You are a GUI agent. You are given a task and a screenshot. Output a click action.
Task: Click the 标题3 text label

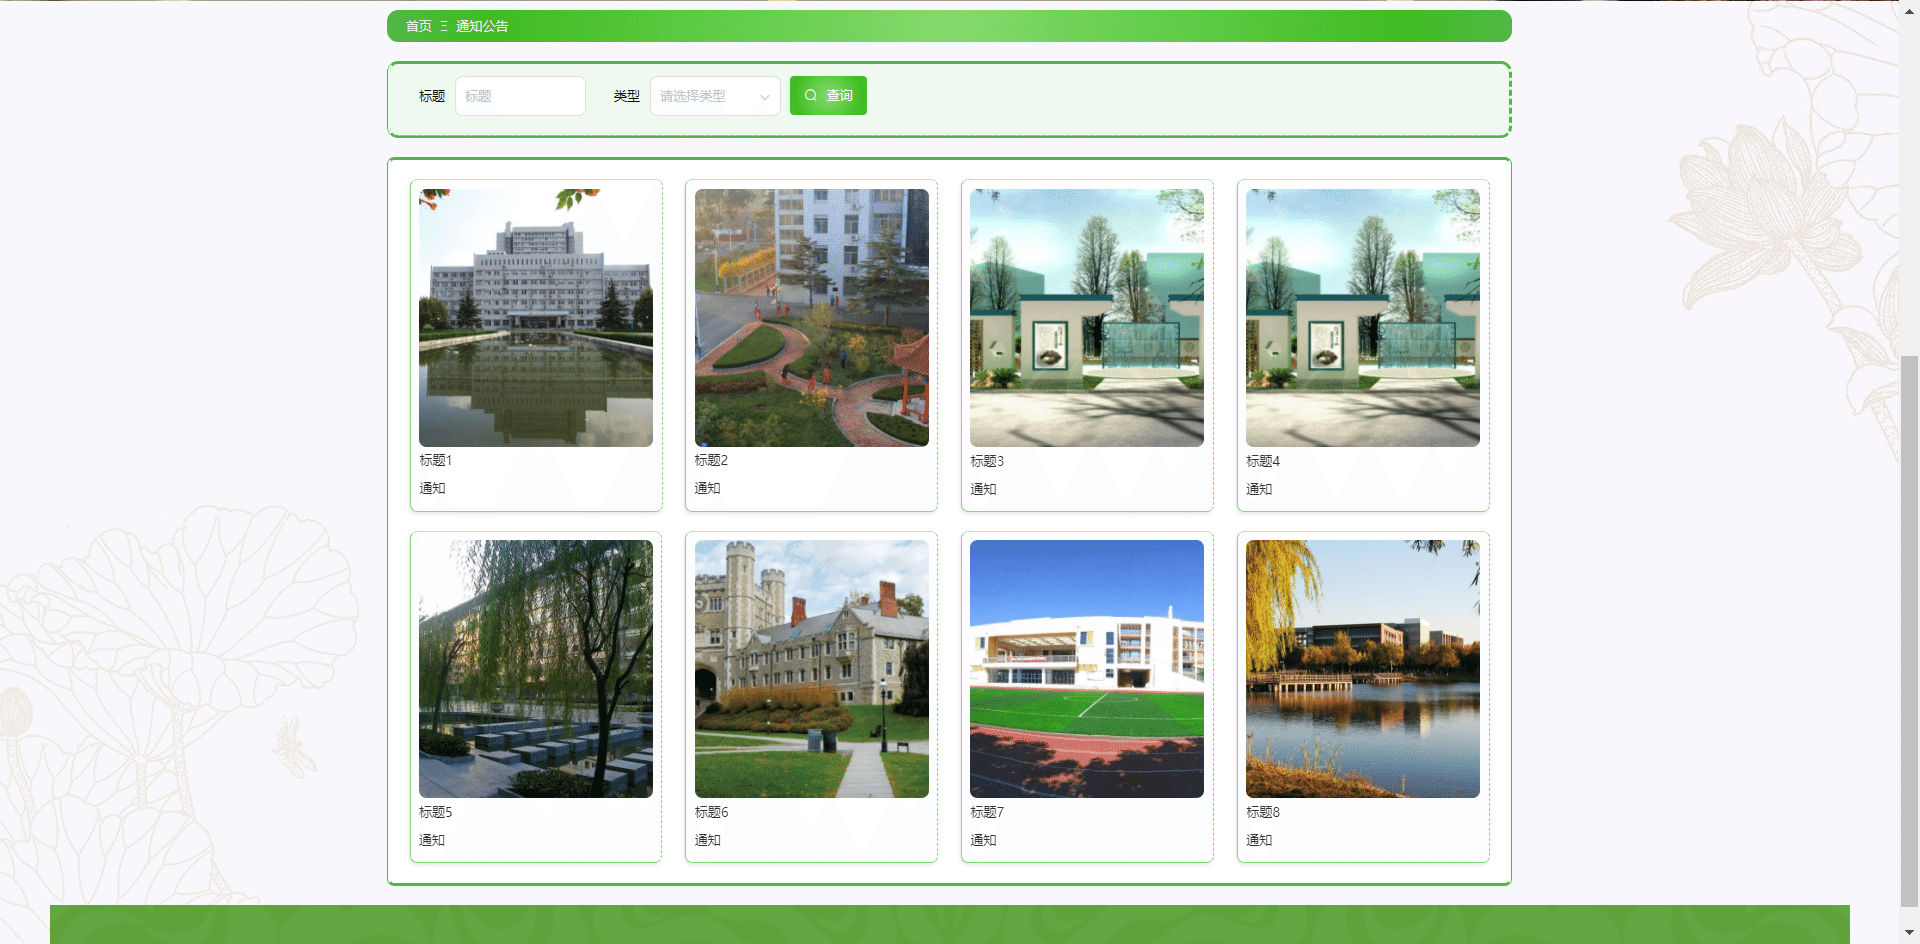pos(987,461)
